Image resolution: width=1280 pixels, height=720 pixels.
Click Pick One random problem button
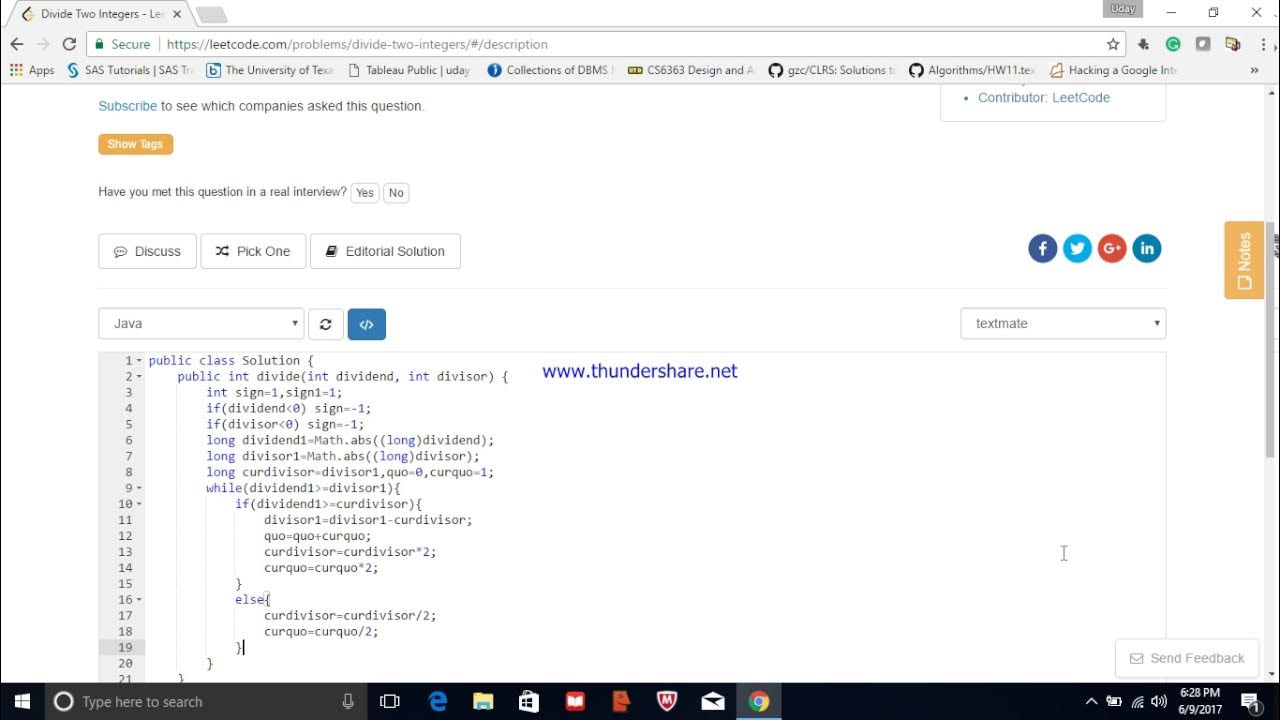click(253, 251)
